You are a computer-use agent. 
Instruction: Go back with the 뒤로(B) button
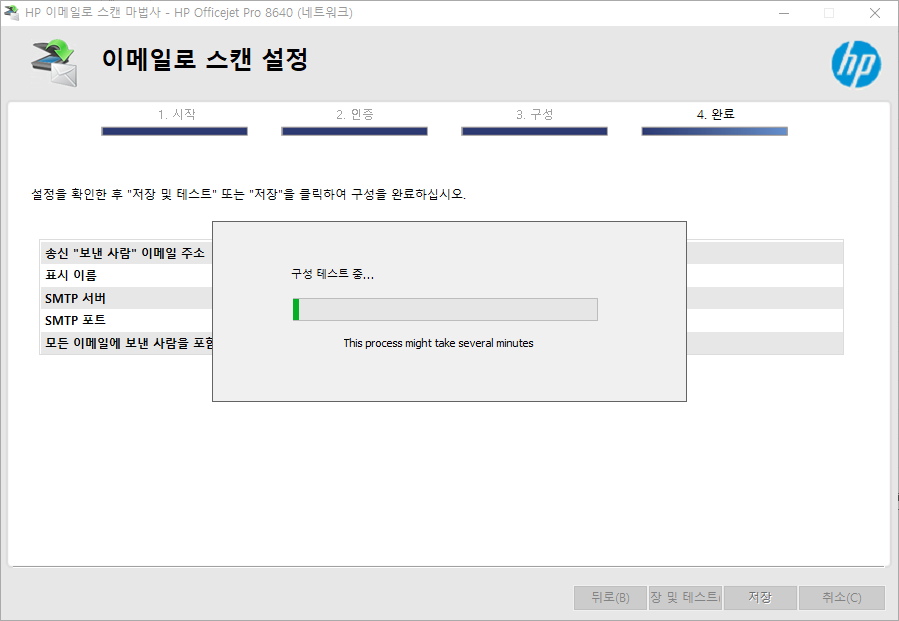coord(610,597)
